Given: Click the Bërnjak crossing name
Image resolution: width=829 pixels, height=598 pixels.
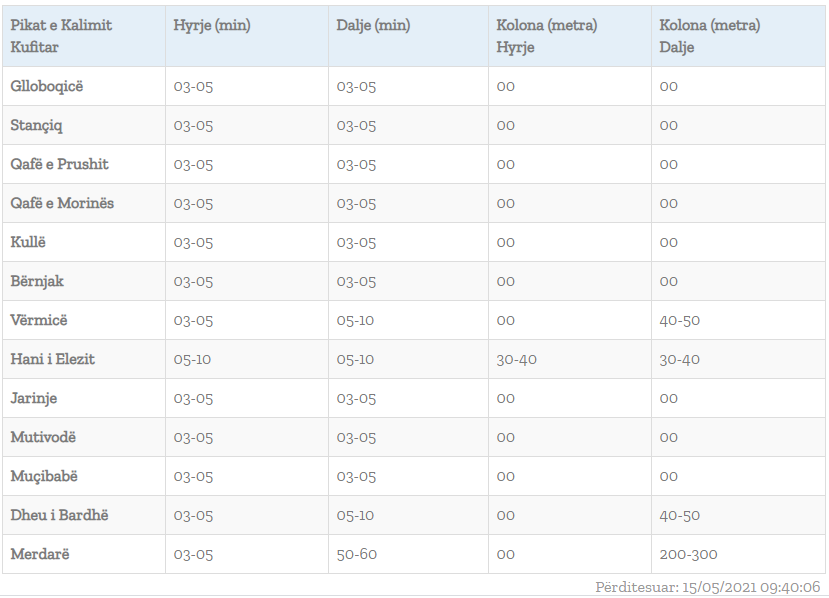Looking at the screenshot, I should pyautogui.click(x=37, y=281).
